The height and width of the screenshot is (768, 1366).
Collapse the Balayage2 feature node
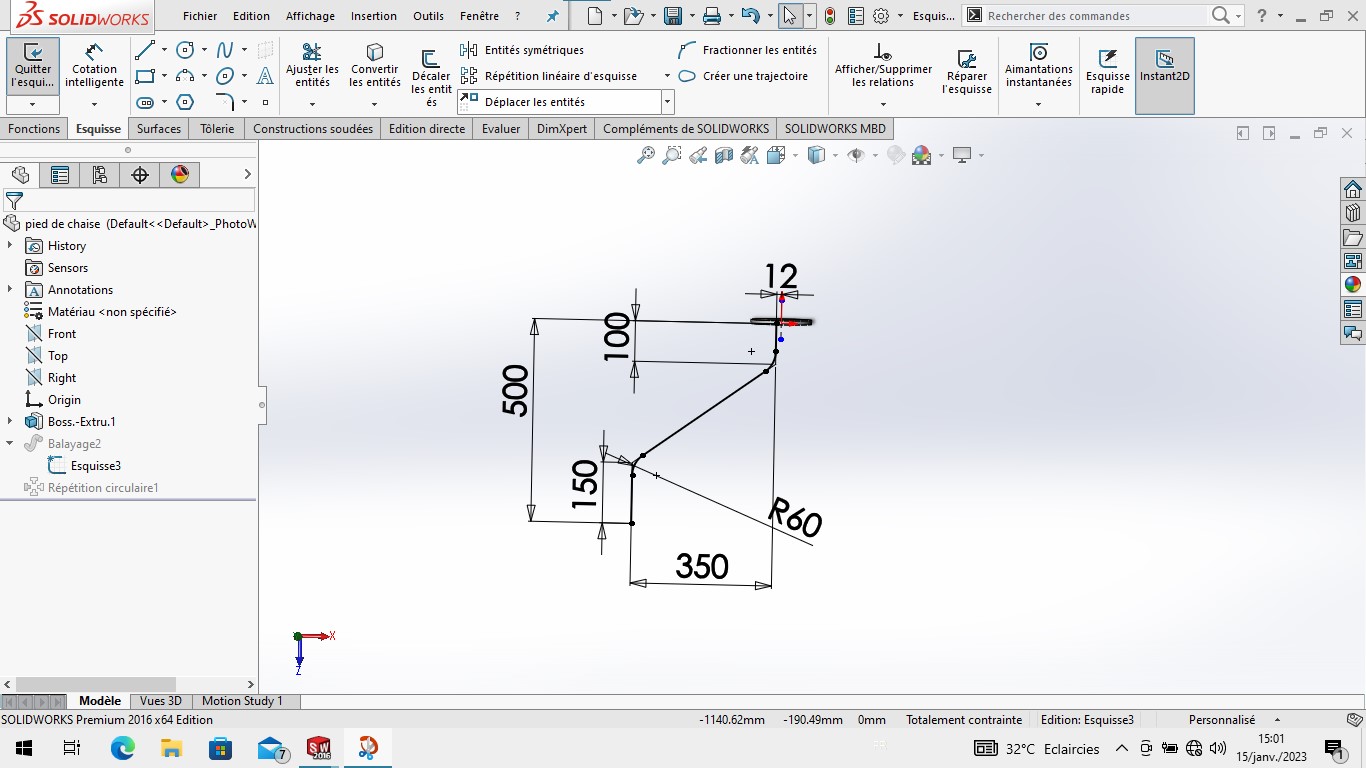pyautogui.click(x=10, y=444)
